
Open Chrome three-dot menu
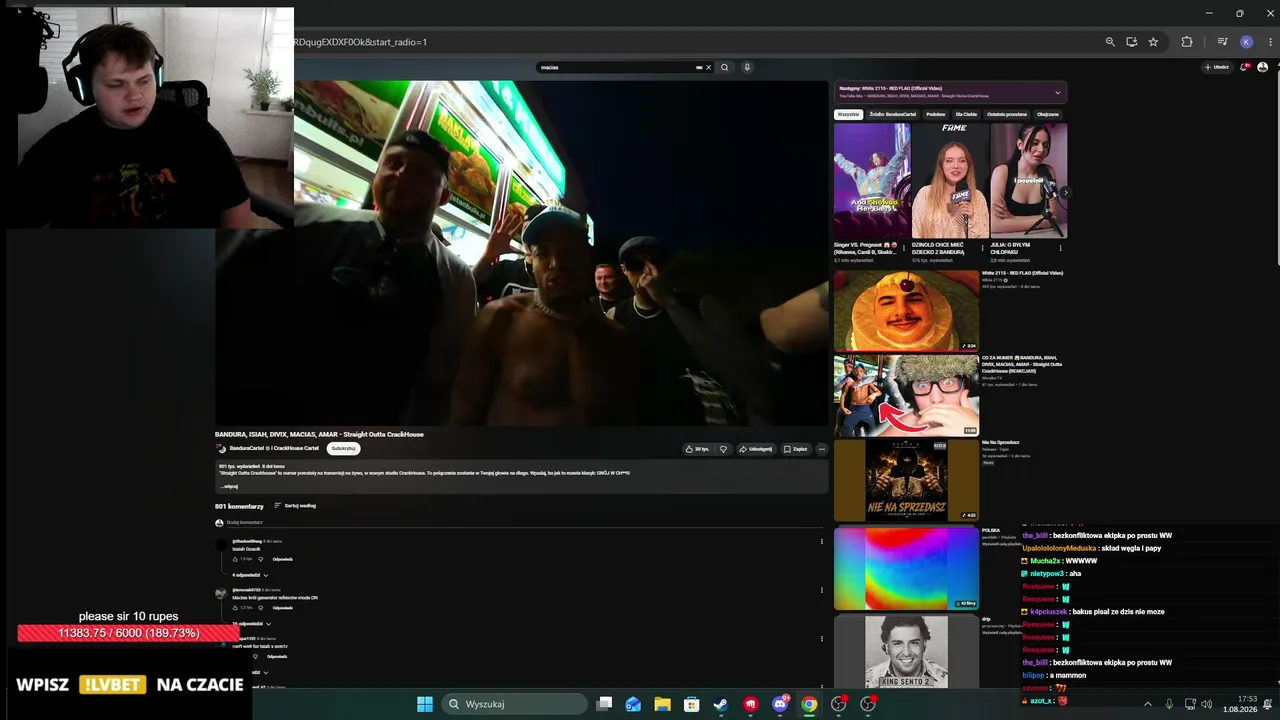pyautogui.click(x=1271, y=42)
